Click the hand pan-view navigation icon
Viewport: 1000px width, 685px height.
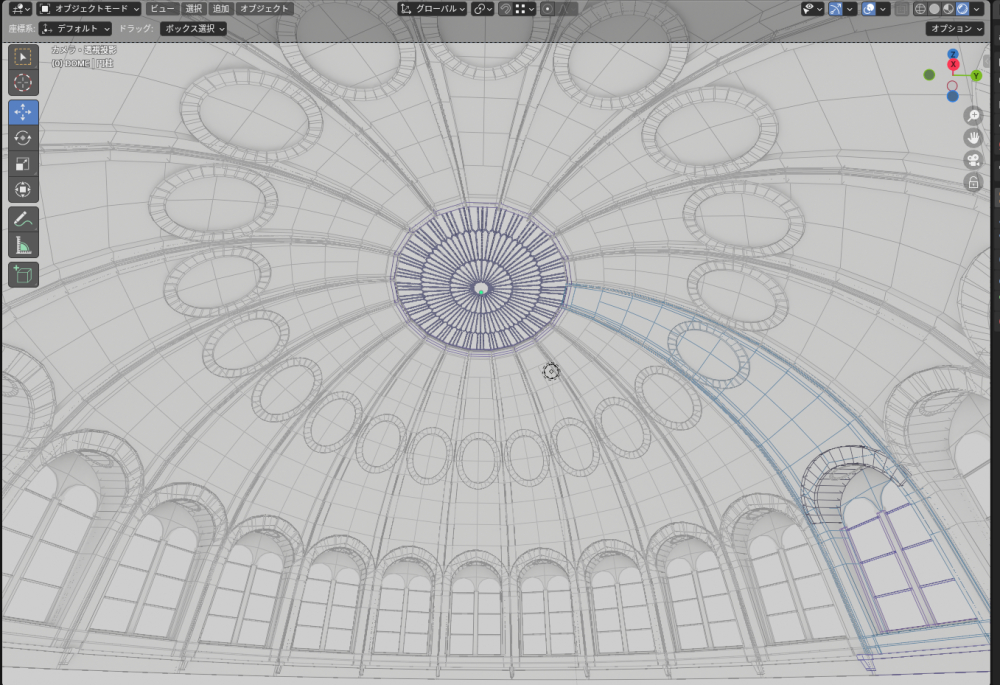[973, 138]
